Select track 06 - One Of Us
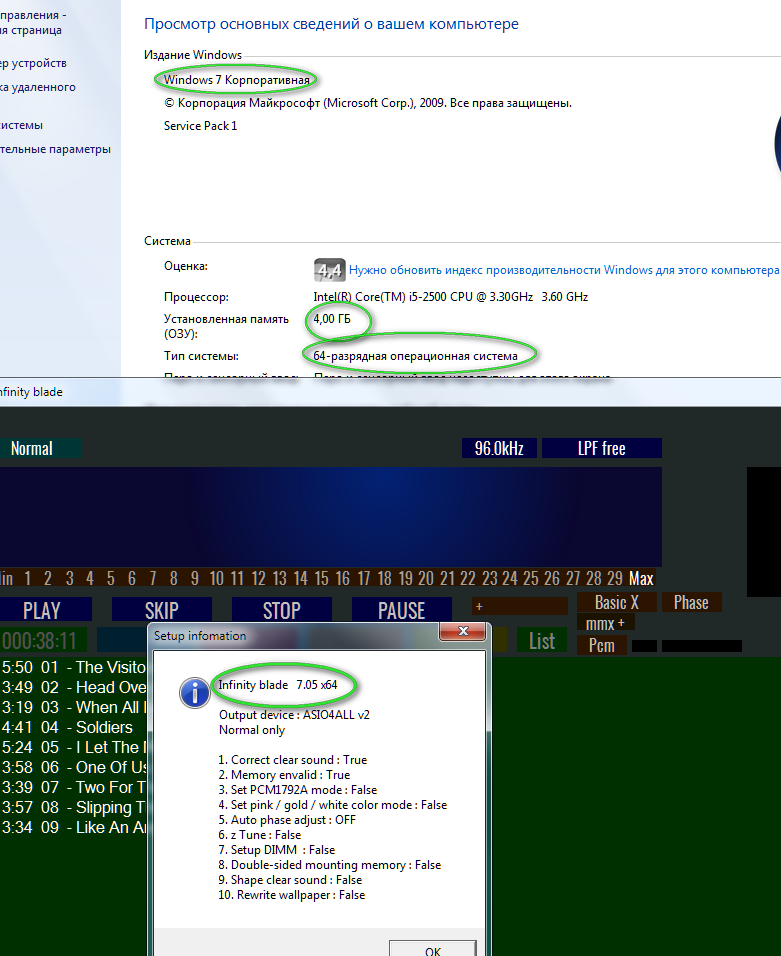This screenshot has height=956, width=781. click(x=74, y=767)
